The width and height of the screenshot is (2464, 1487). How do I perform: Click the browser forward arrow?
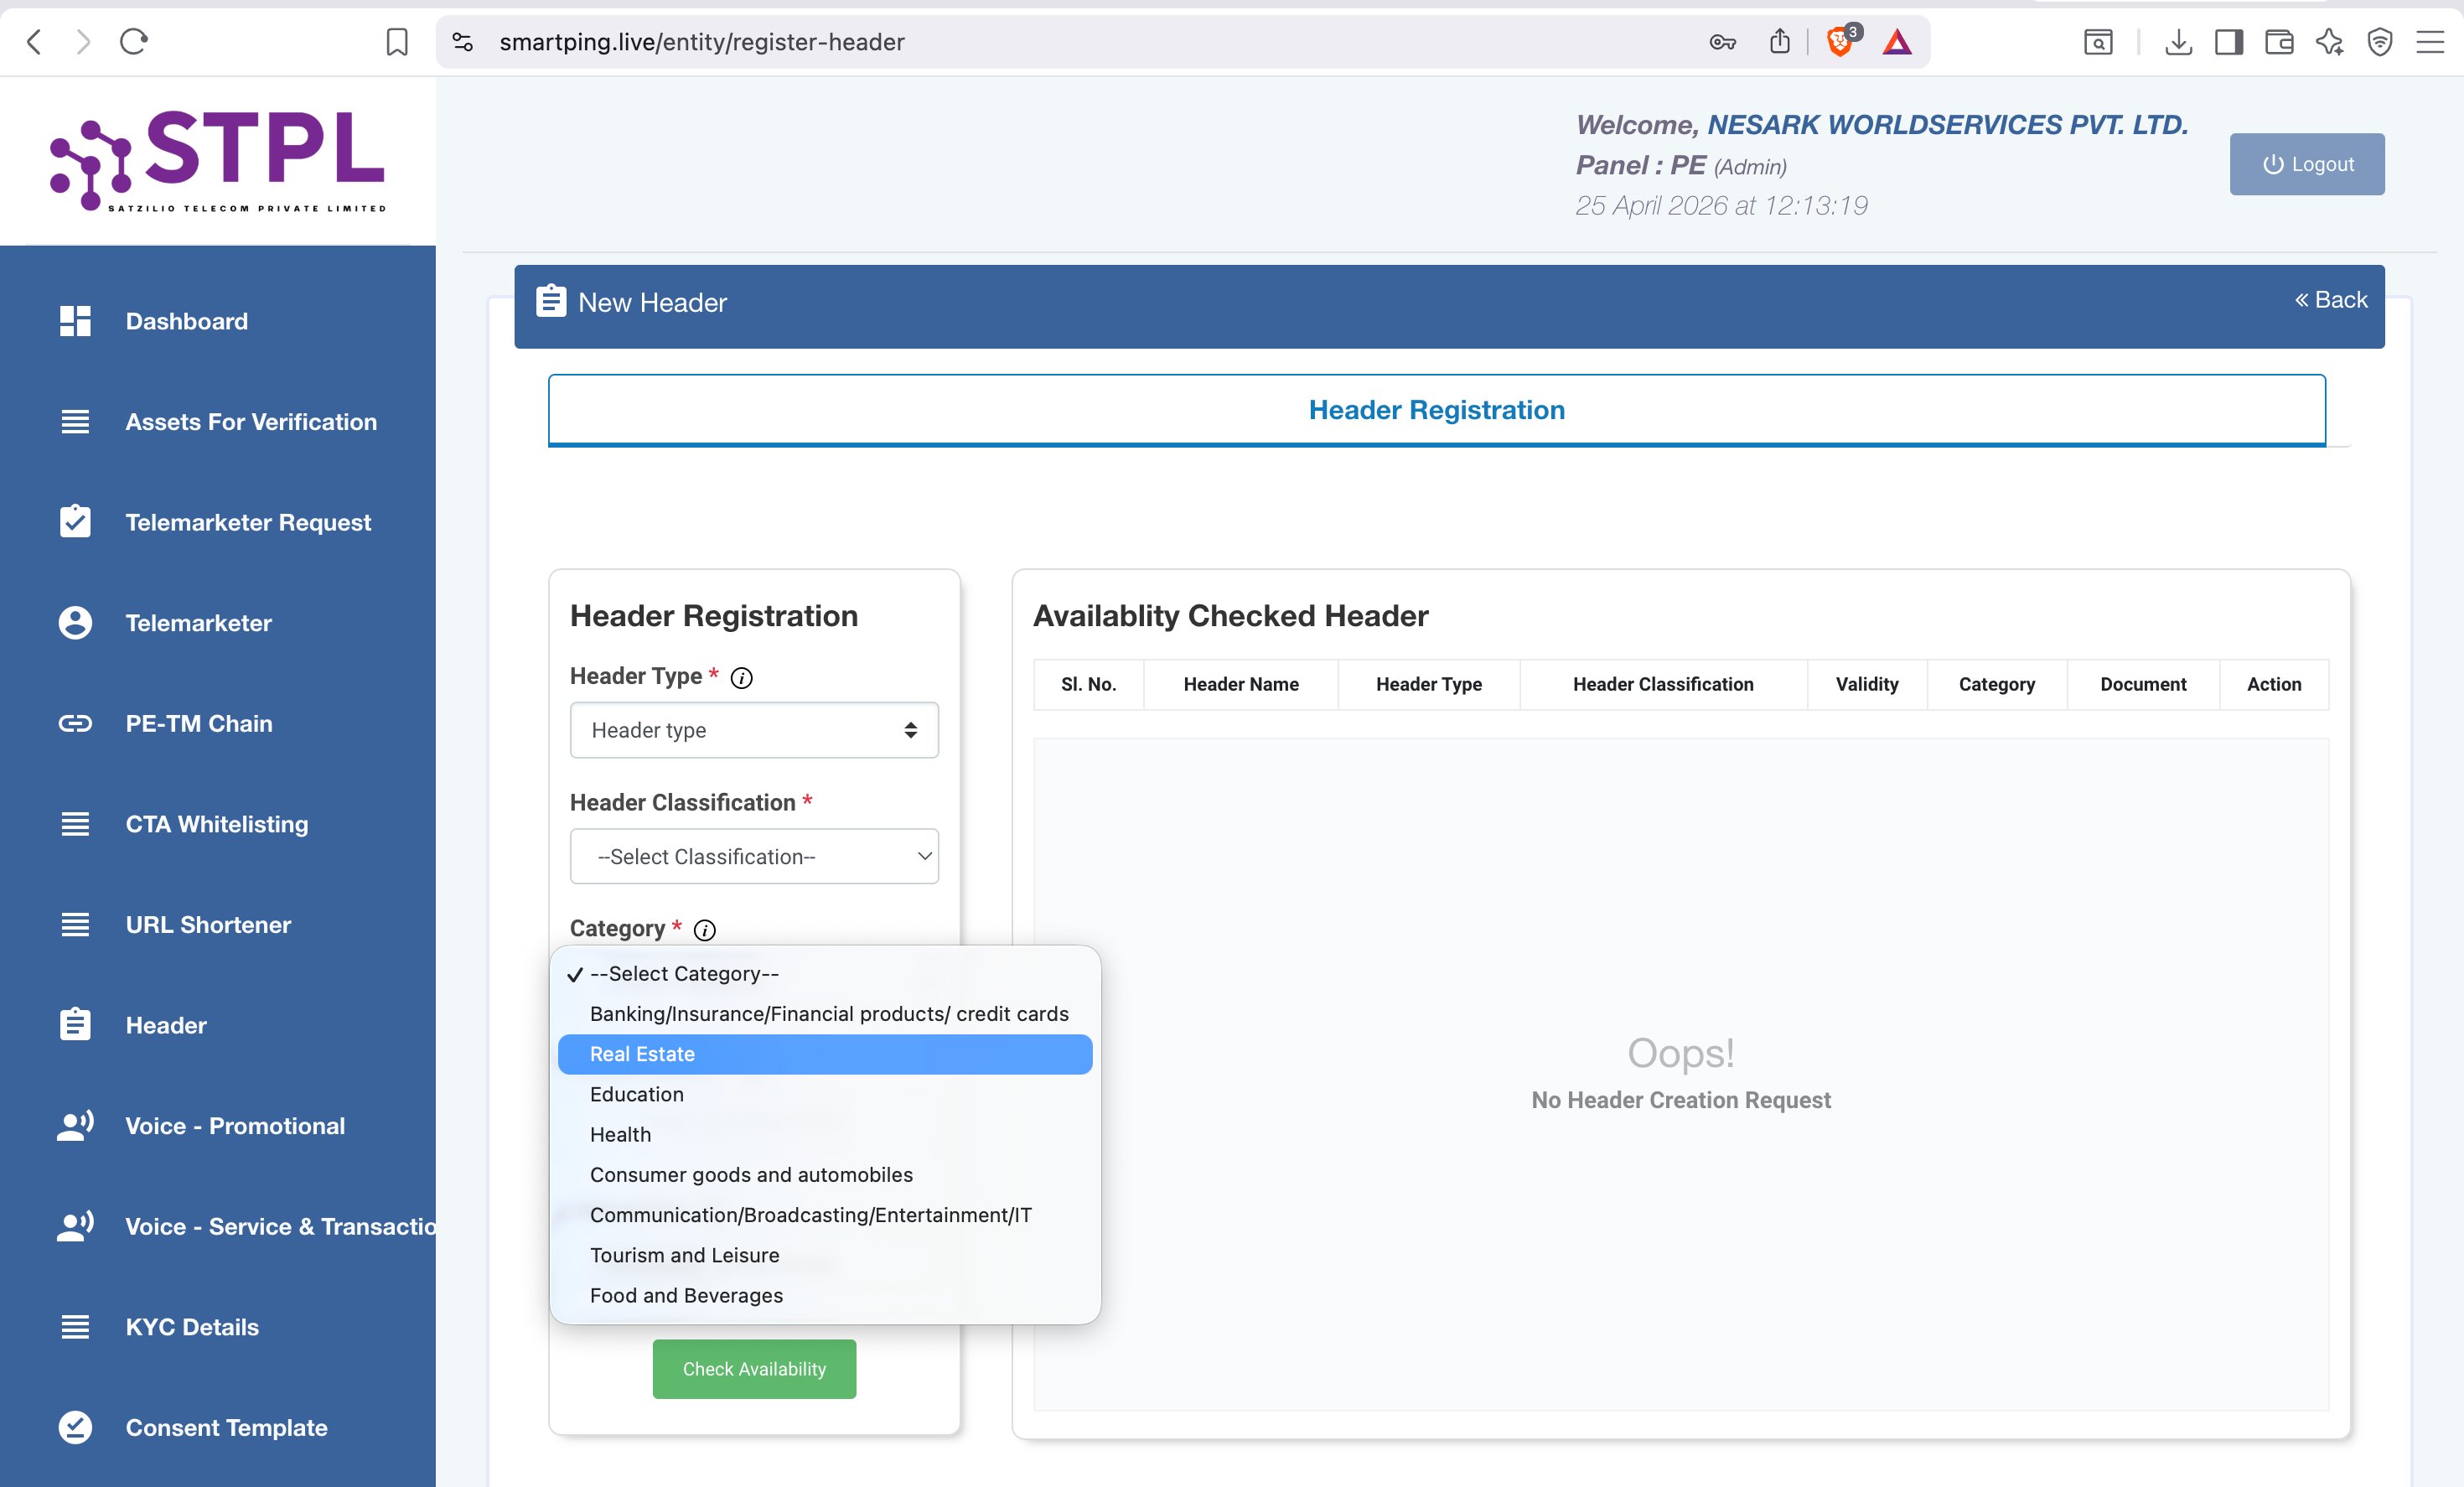[84, 42]
